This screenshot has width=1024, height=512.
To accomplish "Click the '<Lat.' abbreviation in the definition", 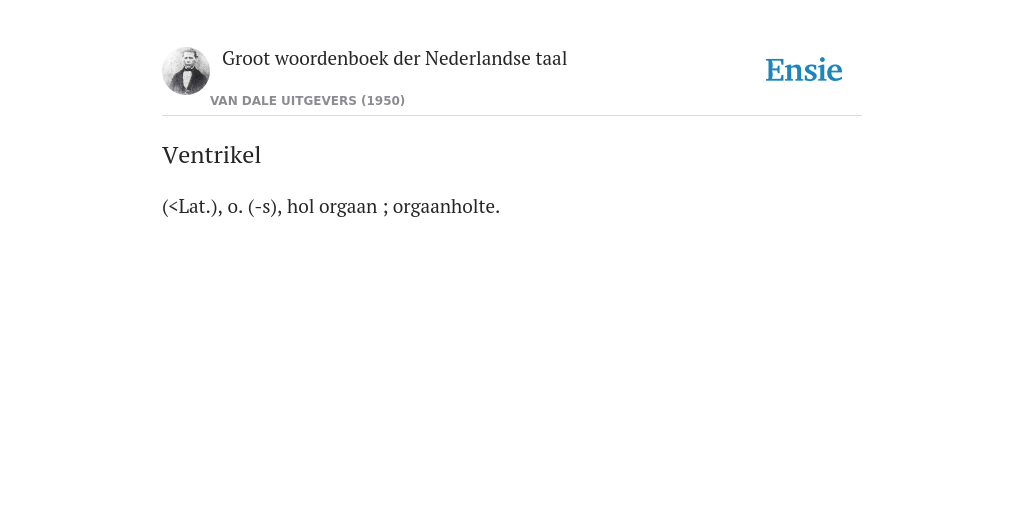I will click(188, 206).
